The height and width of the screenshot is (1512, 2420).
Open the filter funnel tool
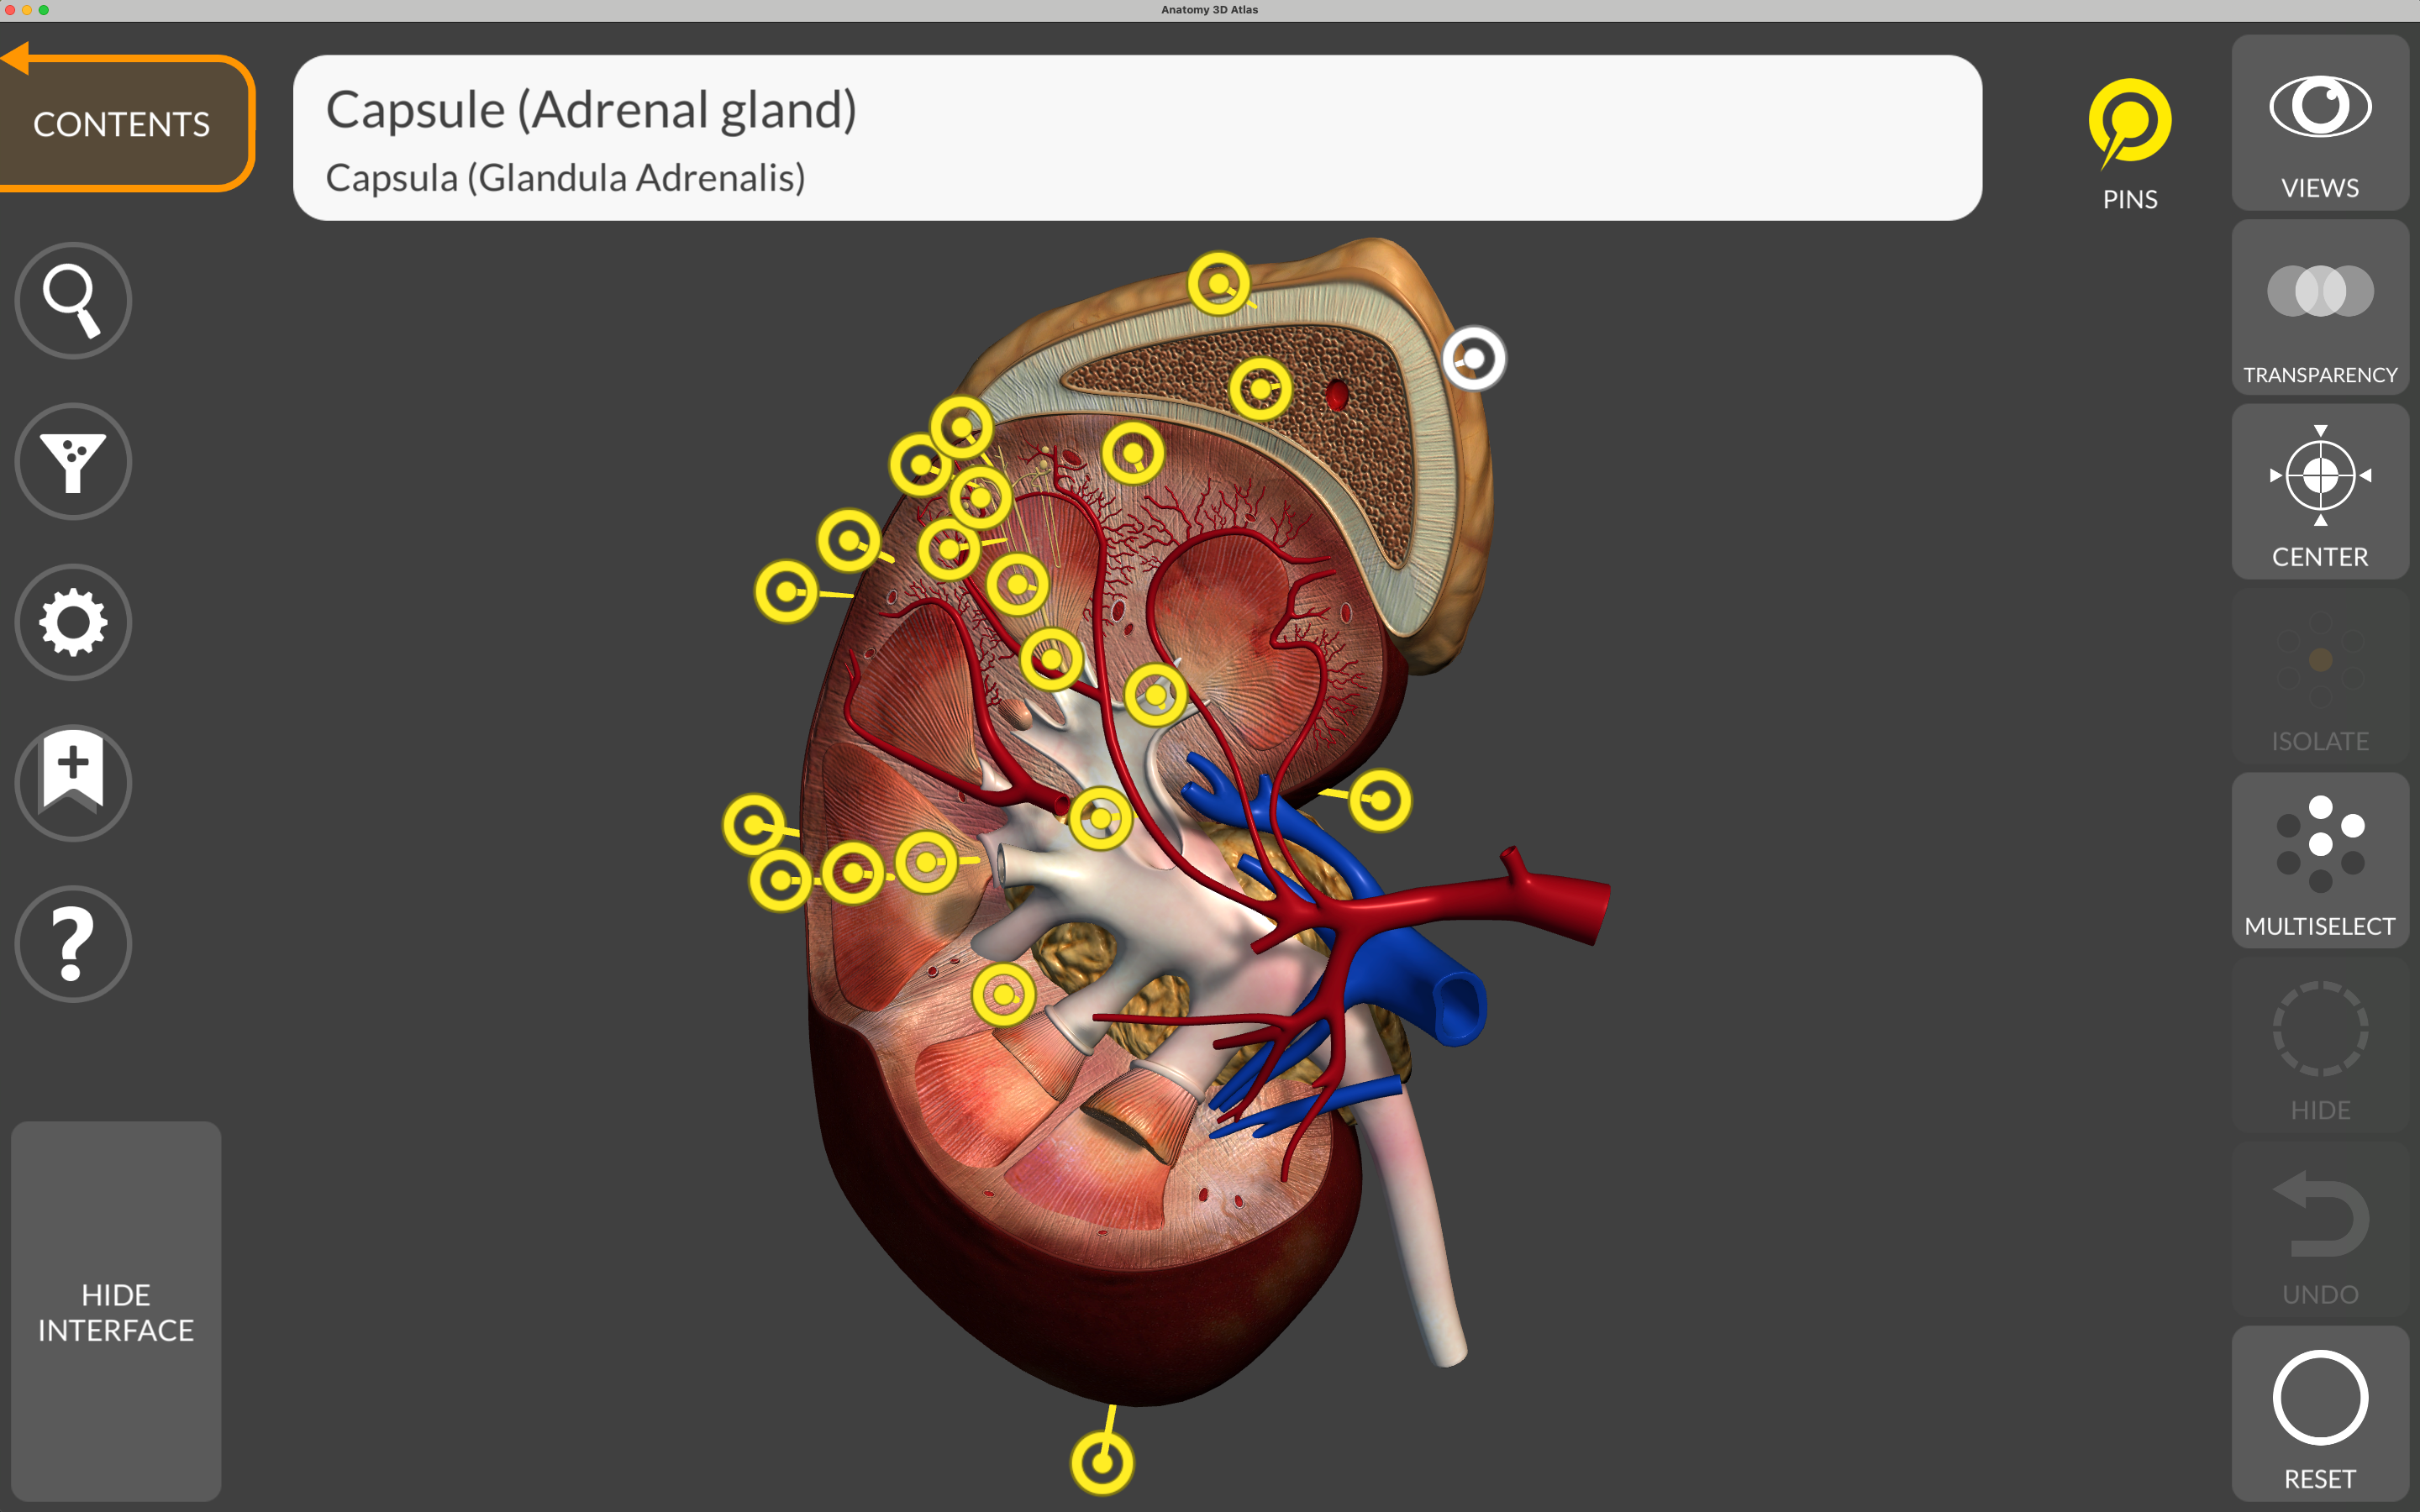(x=73, y=461)
